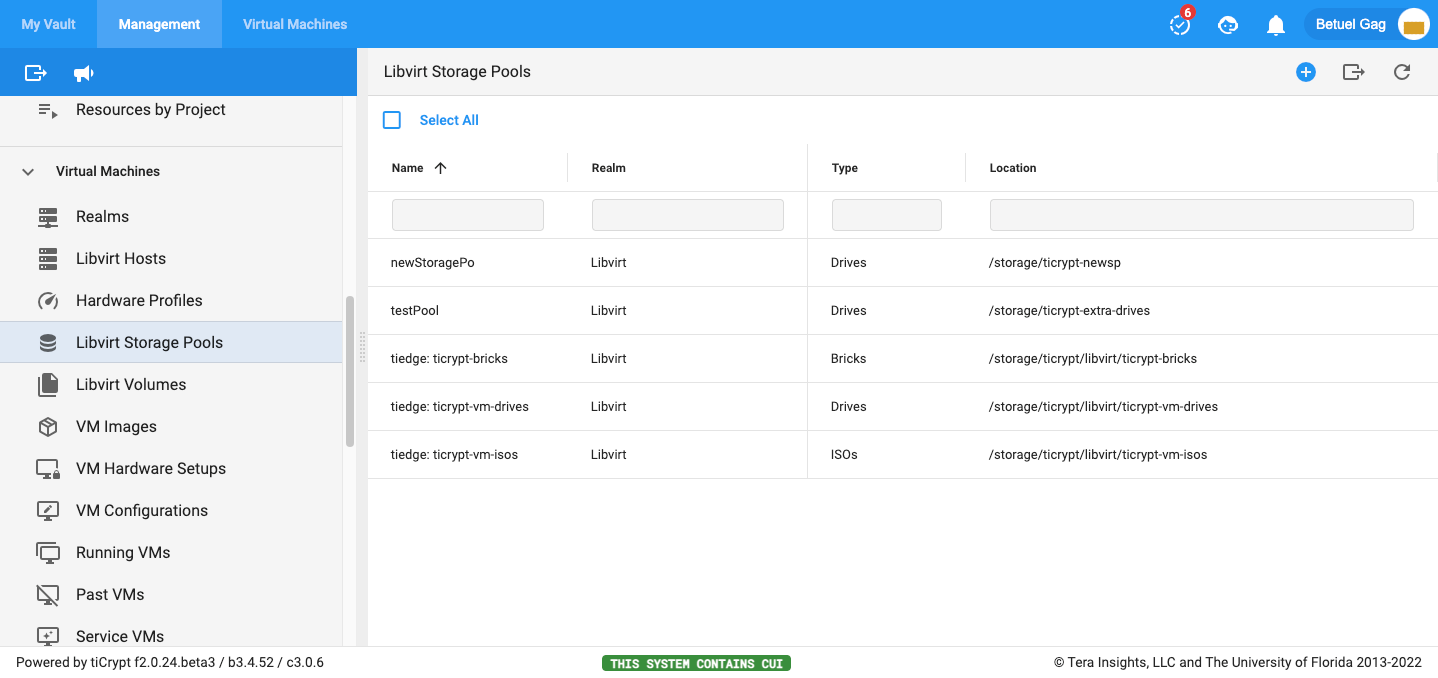Image resolution: width=1438 pixels, height=678 pixels.
Task: Collapse the Virtual Machines sidebar section
Action: coord(28,172)
